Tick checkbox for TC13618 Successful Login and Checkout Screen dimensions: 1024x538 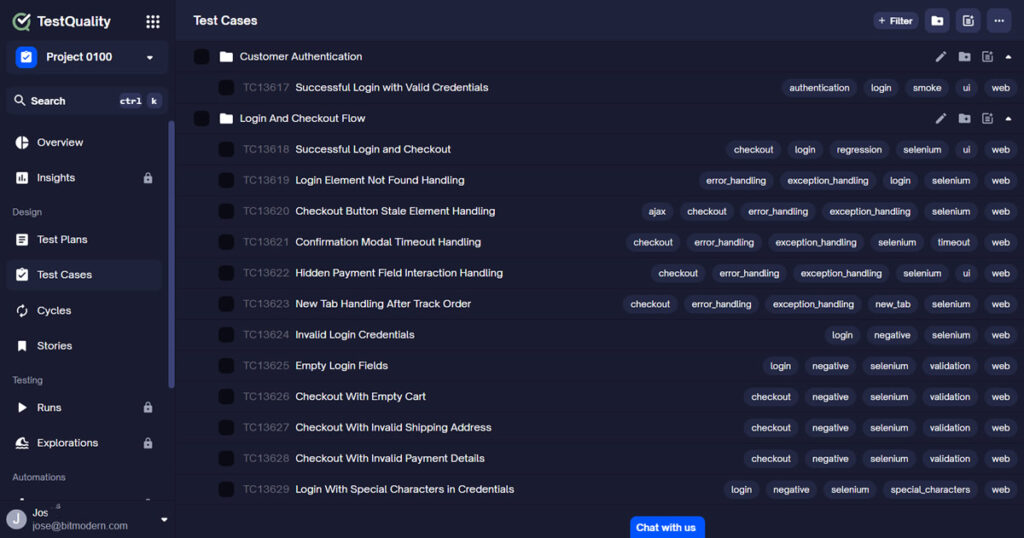226,150
